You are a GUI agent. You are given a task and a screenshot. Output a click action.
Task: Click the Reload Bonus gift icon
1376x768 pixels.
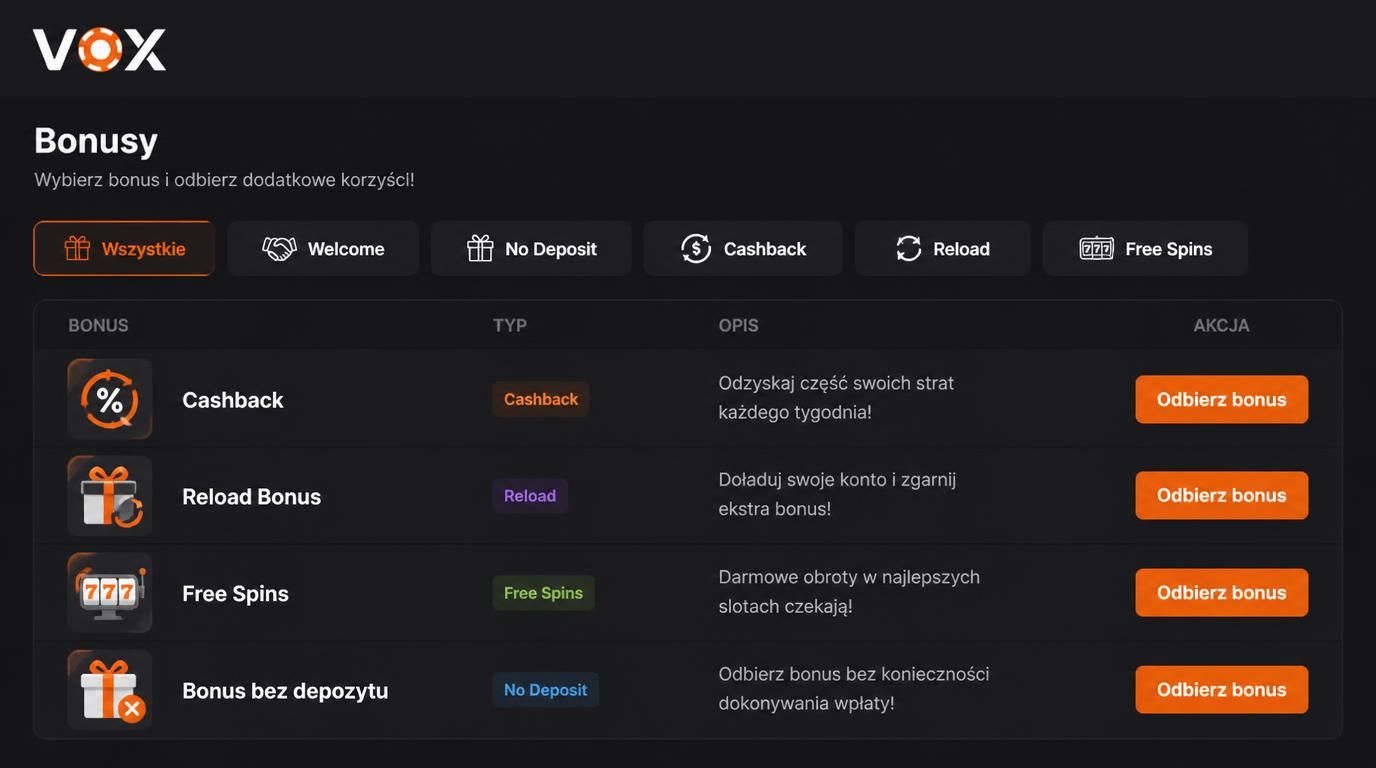coord(110,496)
